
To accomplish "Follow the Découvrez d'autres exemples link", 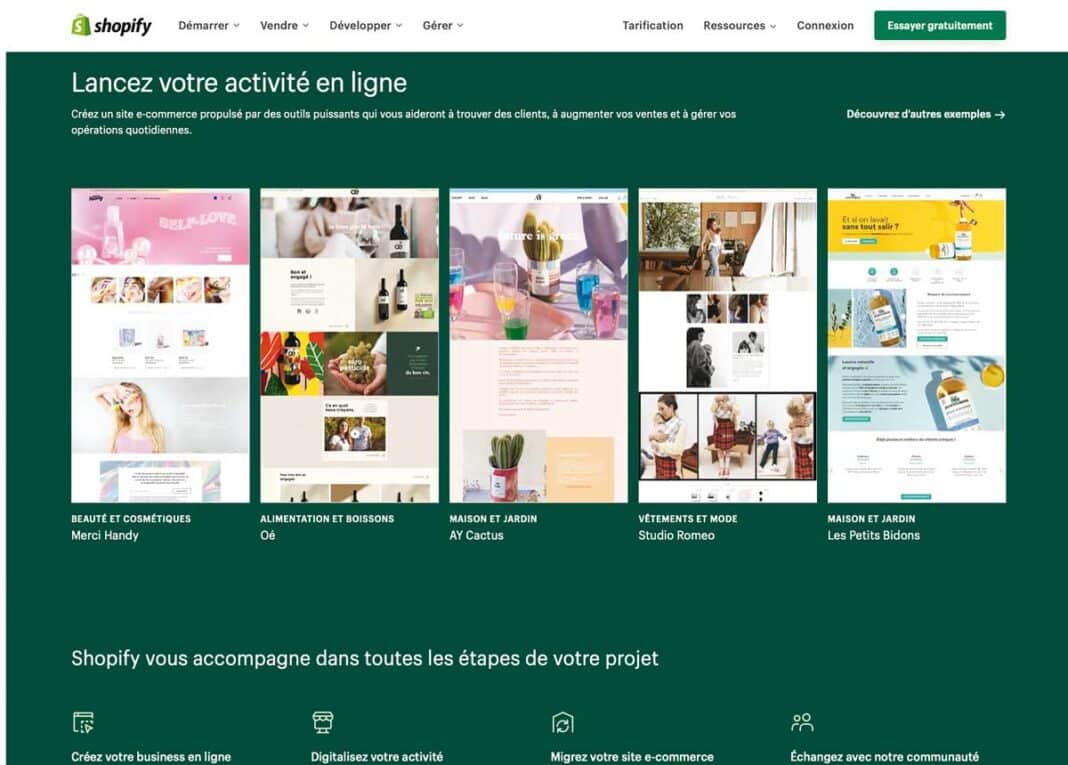I will pyautogui.click(x=925, y=115).
